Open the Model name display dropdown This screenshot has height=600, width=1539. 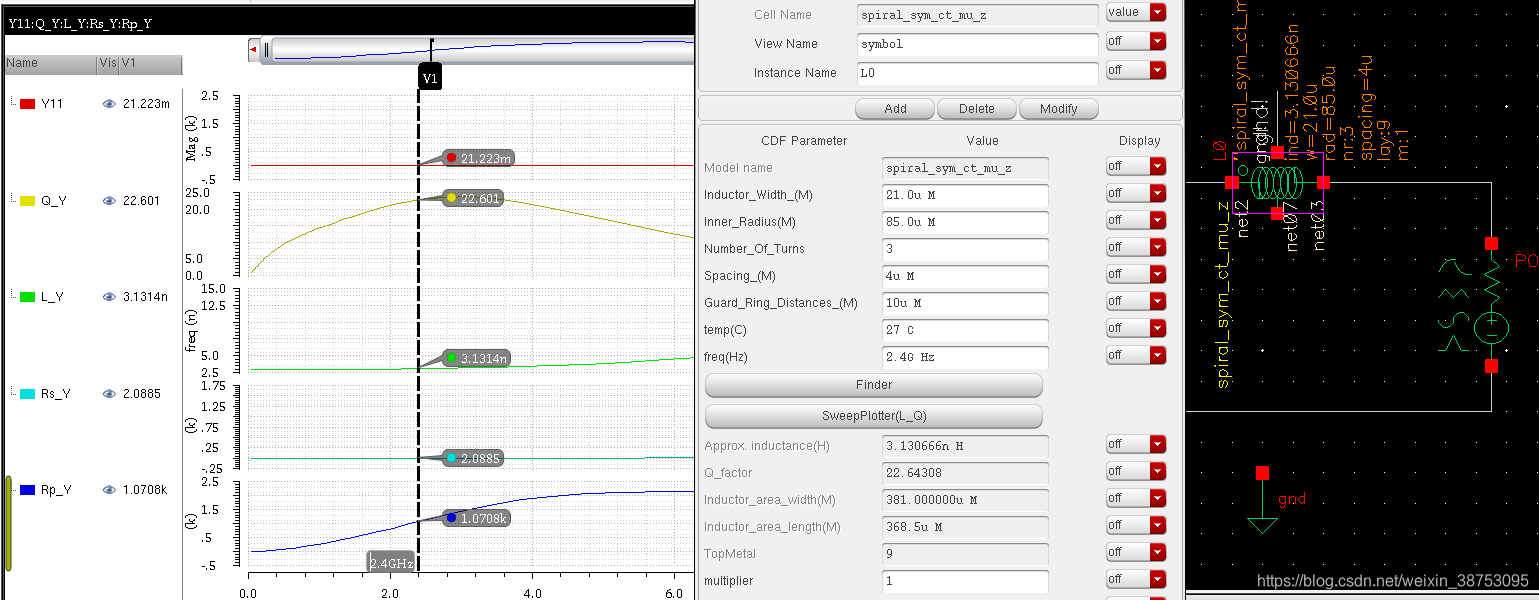click(x=1136, y=166)
